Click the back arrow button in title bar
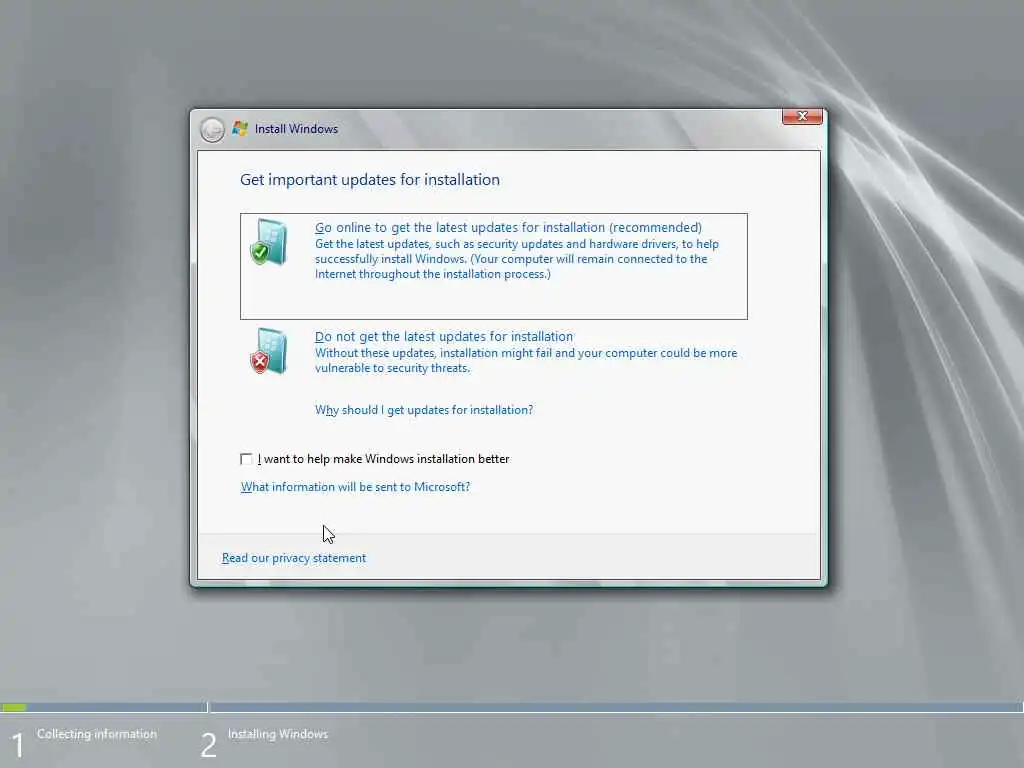The width and height of the screenshot is (1024, 768). click(x=212, y=129)
